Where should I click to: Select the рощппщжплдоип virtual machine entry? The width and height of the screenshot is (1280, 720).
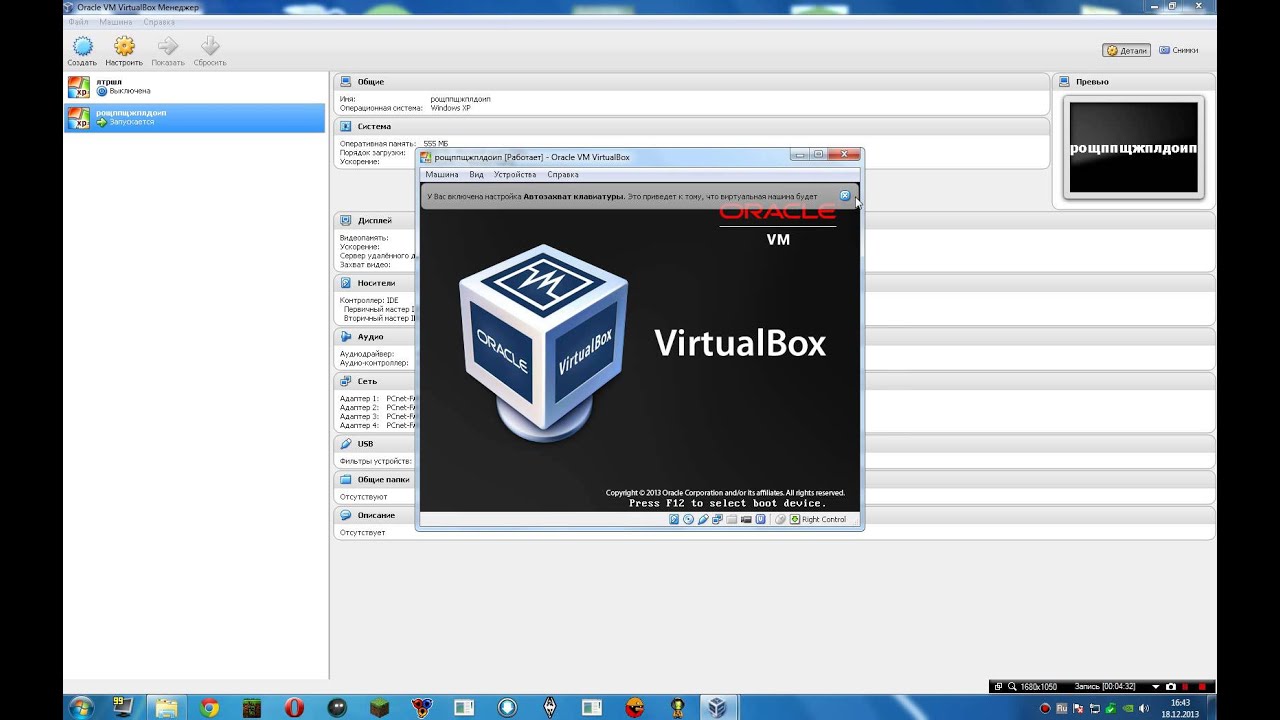195,117
